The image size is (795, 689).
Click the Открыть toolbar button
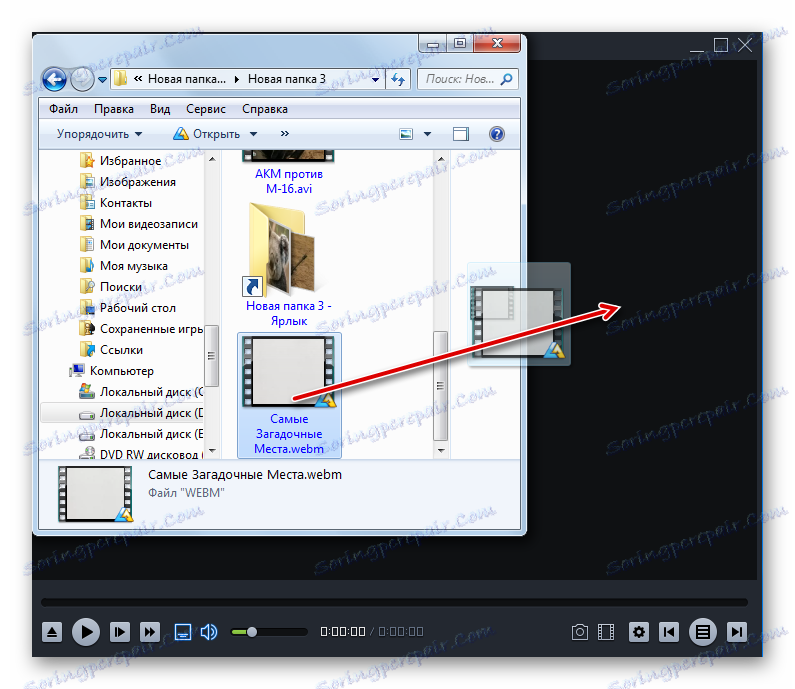click(x=207, y=134)
